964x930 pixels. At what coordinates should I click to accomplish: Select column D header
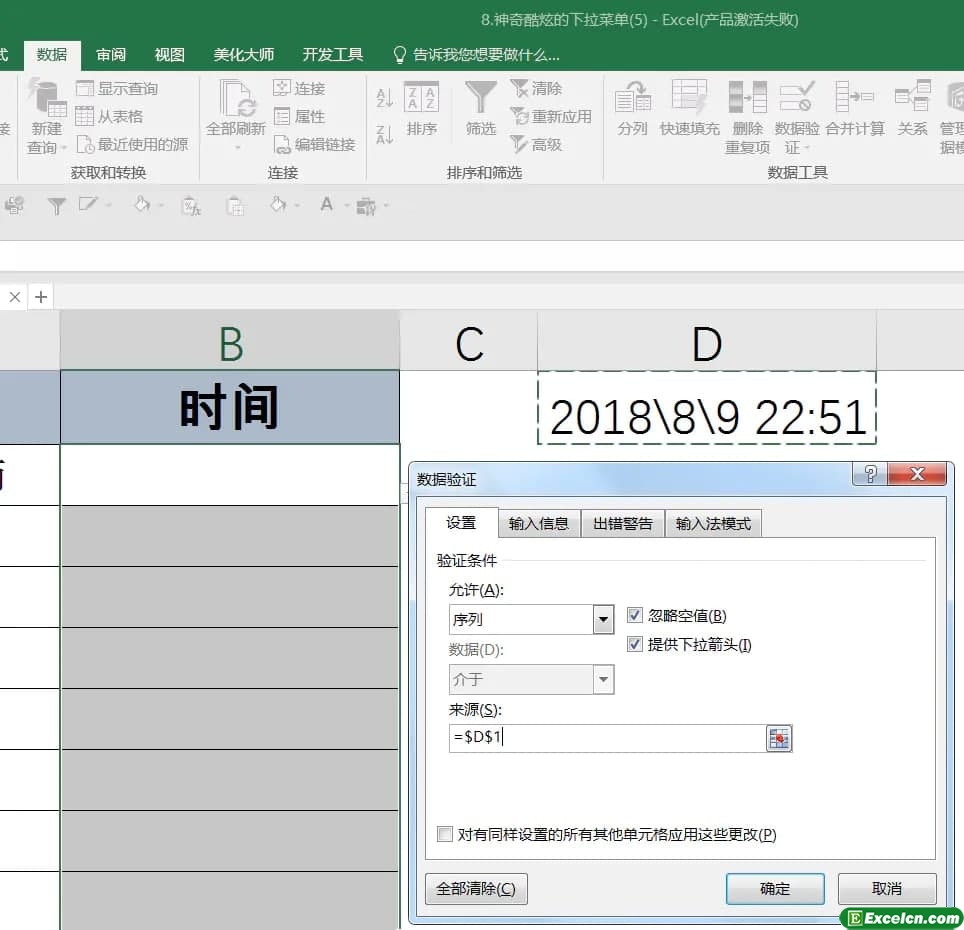coord(706,342)
